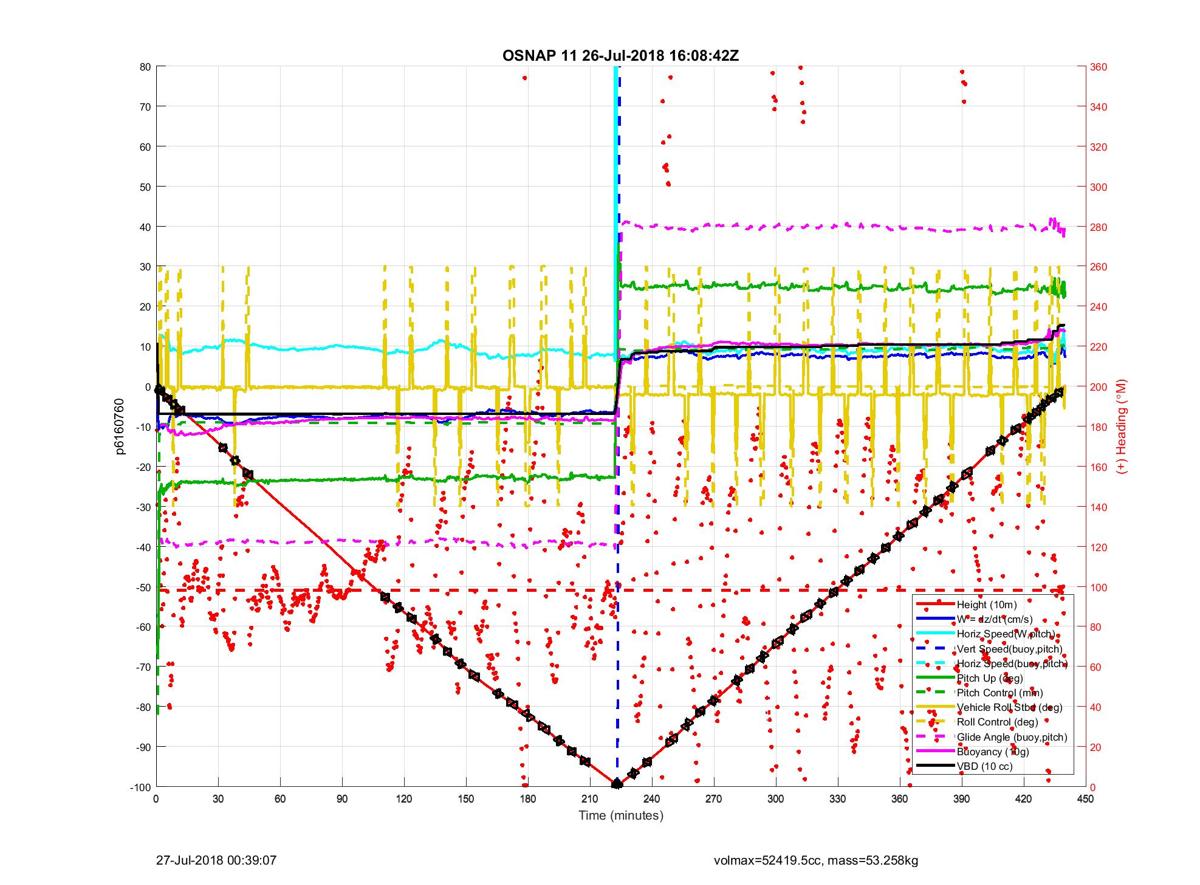
Task: Select the Vert Speed(buoy,pitch) legend entry
Action: tap(1011, 648)
